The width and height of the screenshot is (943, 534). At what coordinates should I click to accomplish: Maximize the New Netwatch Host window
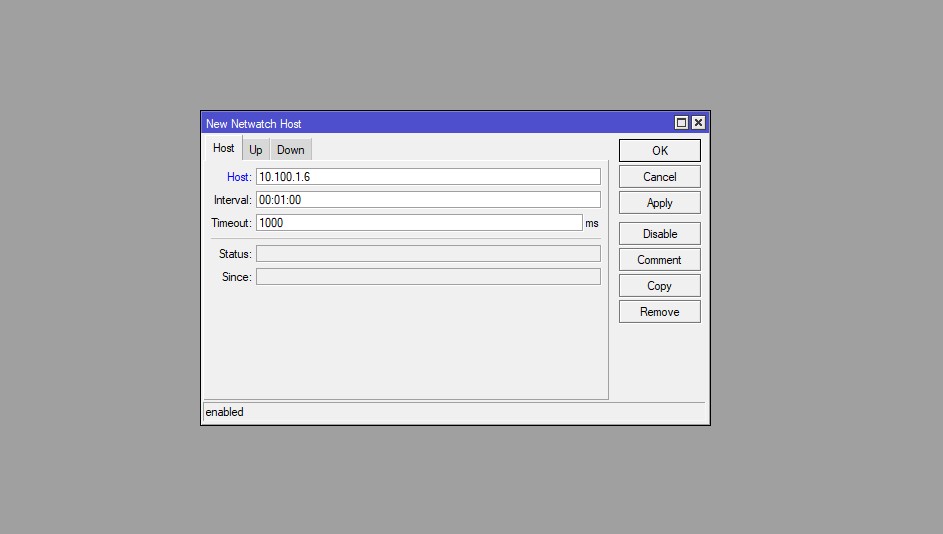click(x=682, y=123)
